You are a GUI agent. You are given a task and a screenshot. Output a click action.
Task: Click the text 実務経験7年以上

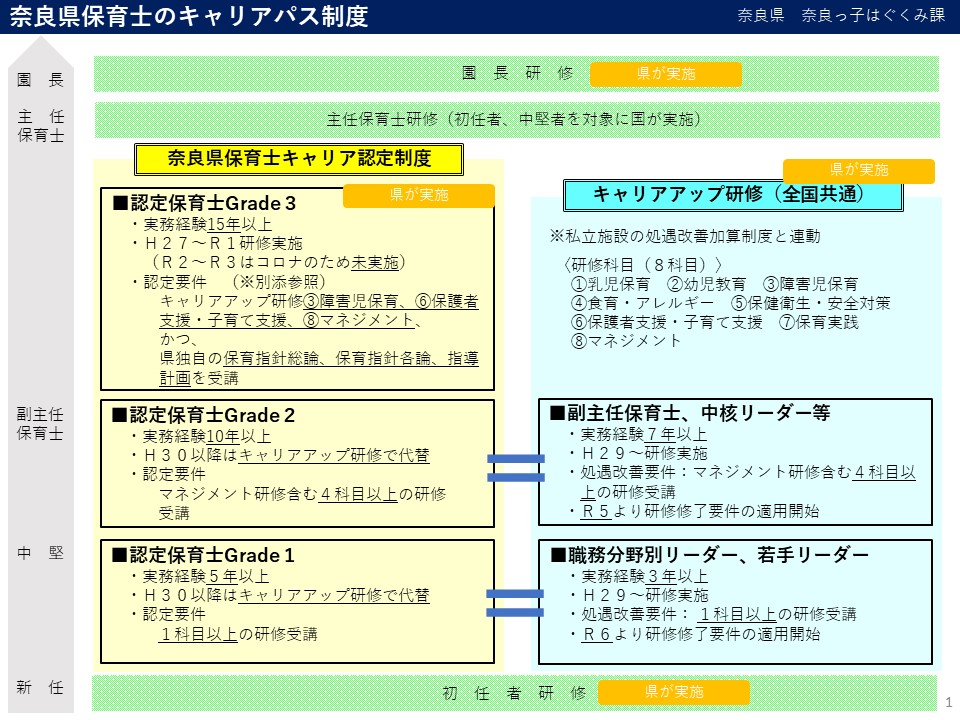tap(643, 435)
